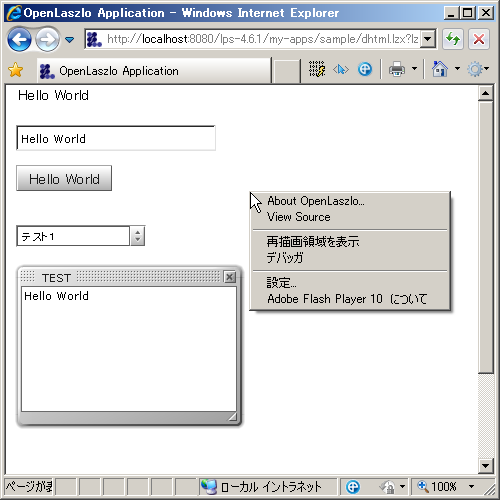Click the Print icon in toolbar

(397, 69)
